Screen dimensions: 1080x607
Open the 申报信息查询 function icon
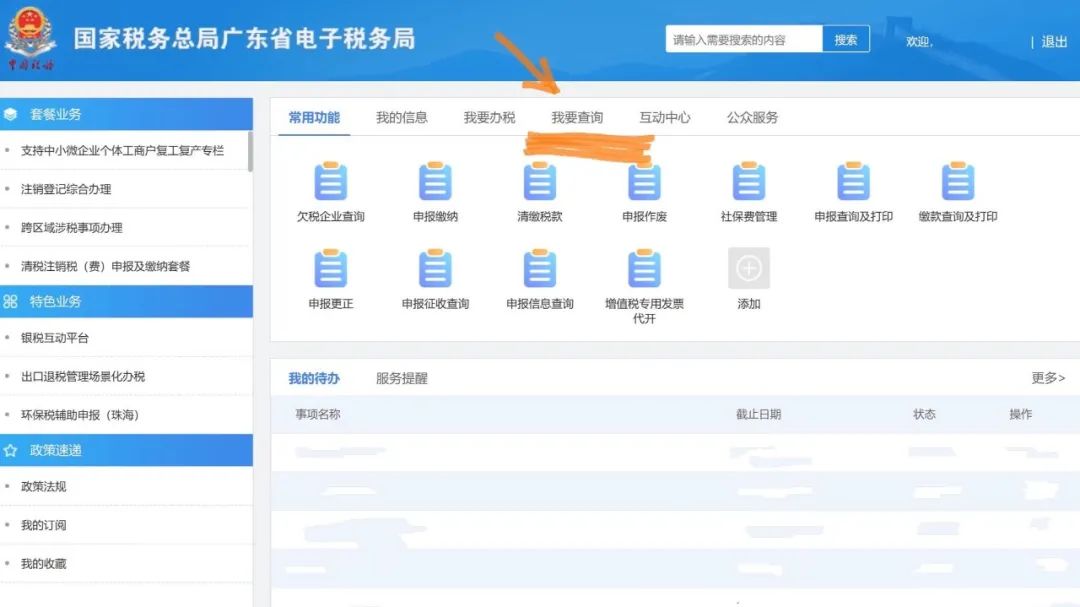540,268
